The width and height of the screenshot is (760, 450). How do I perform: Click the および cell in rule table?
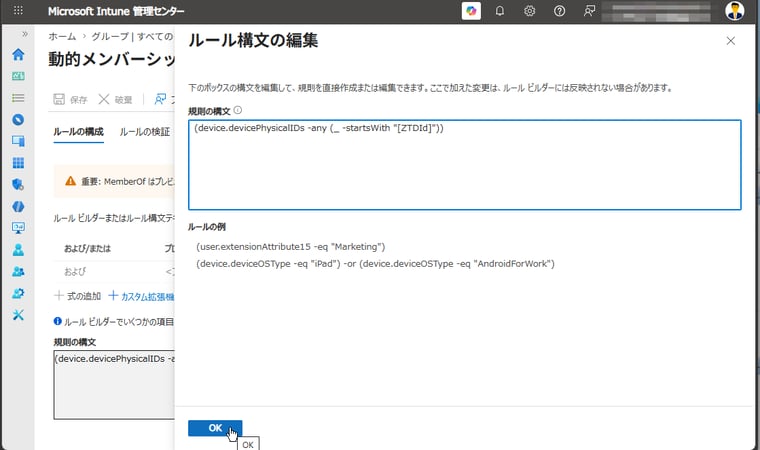tap(75, 272)
